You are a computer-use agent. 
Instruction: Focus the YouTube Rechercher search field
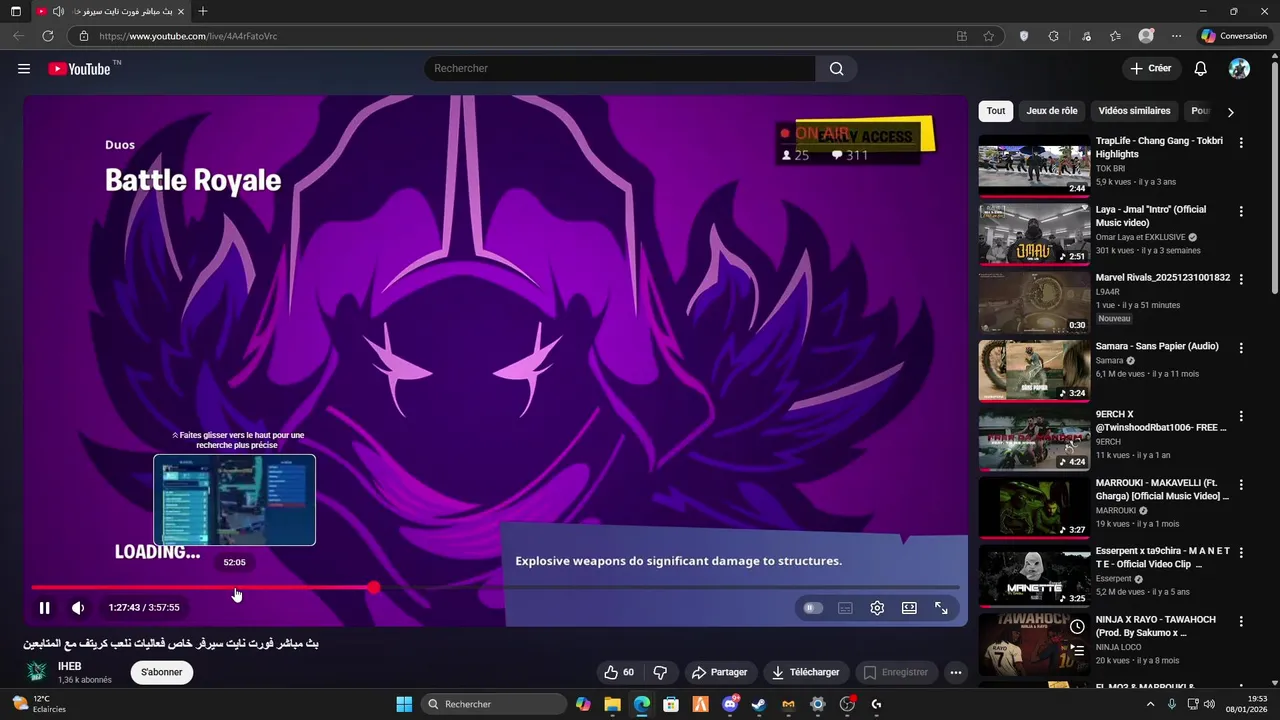(x=620, y=68)
